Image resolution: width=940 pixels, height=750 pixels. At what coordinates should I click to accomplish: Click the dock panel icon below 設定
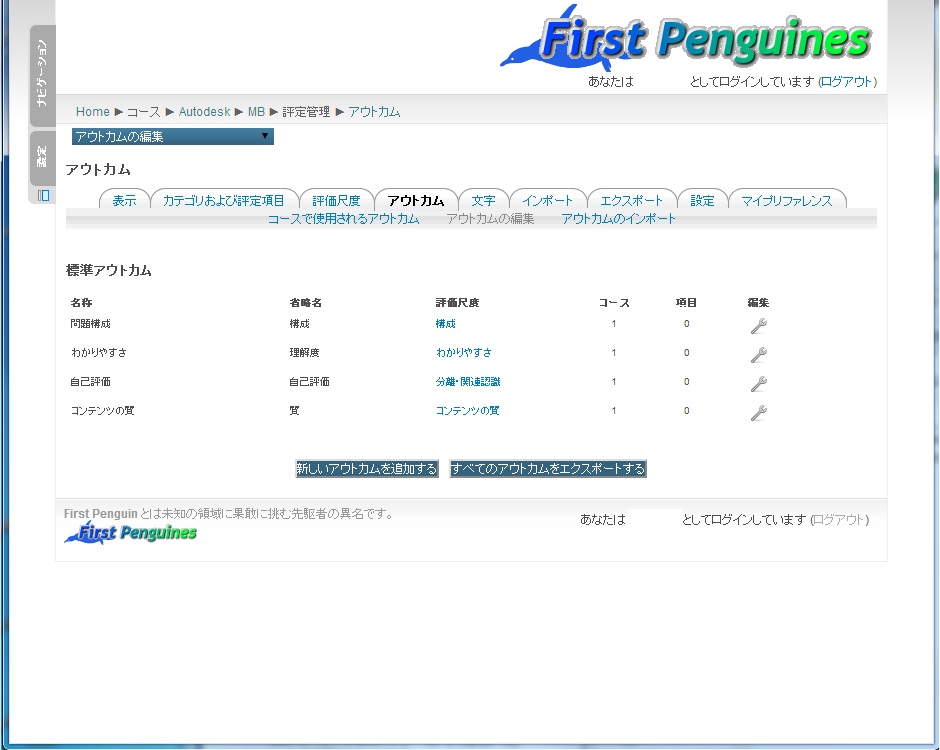[x=43, y=196]
